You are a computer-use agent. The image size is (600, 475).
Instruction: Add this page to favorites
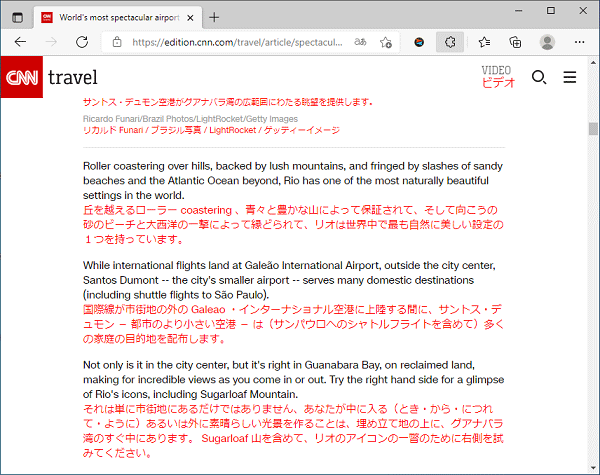(x=386, y=42)
